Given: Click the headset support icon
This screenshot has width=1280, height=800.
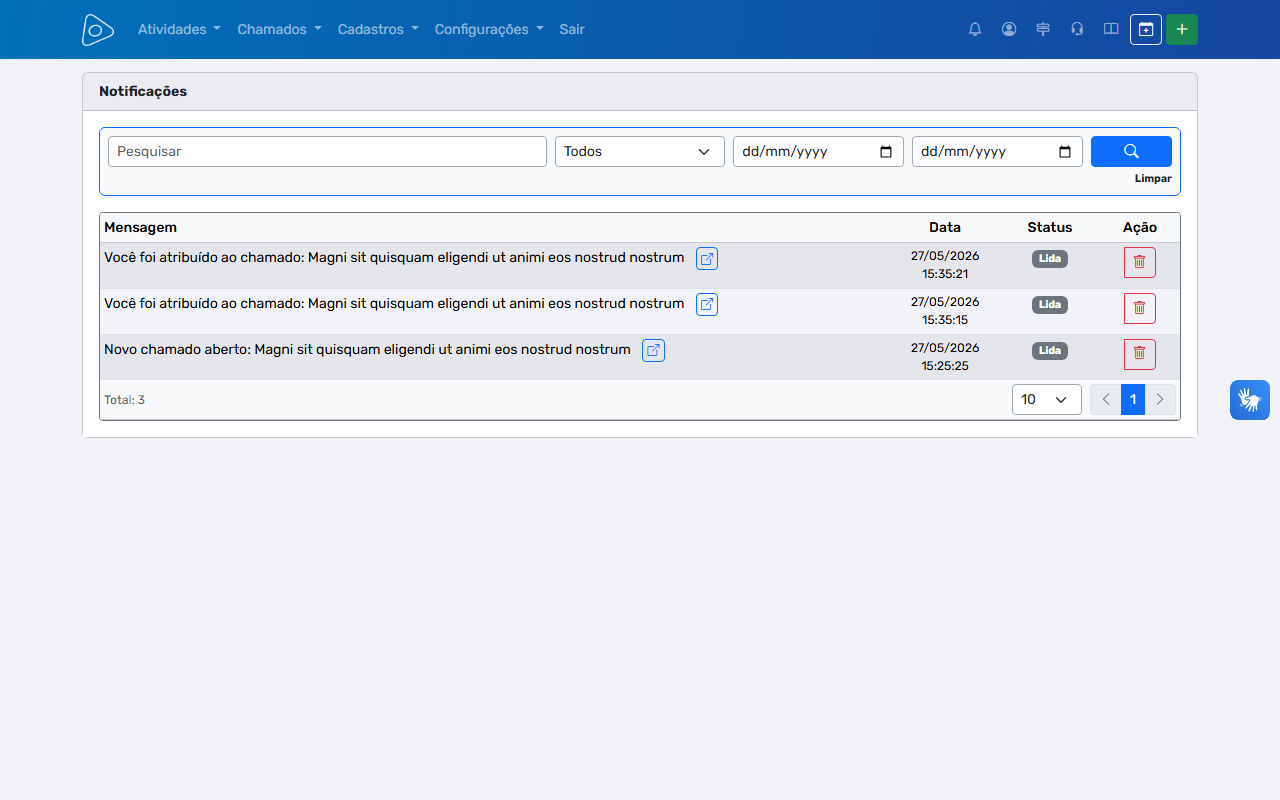Looking at the screenshot, I should (x=1077, y=29).
